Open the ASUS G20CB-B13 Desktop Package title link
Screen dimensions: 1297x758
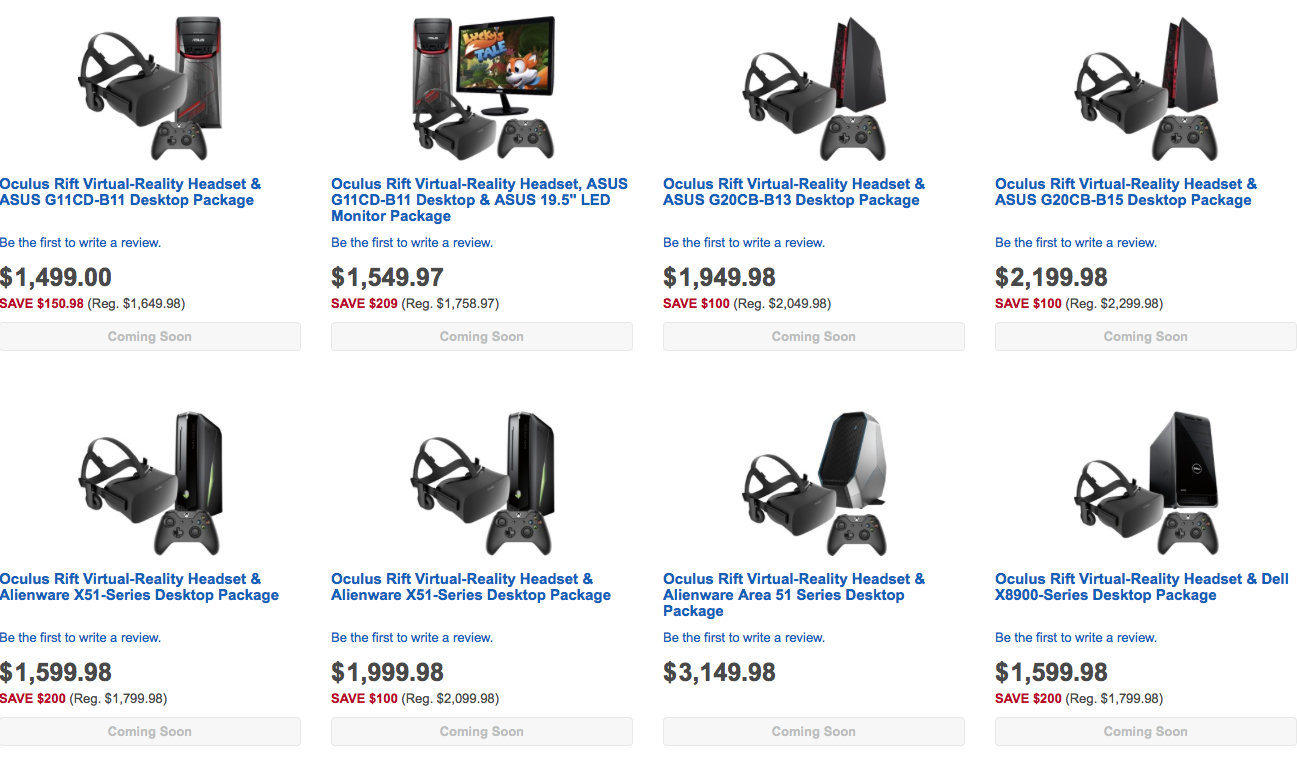793,192
